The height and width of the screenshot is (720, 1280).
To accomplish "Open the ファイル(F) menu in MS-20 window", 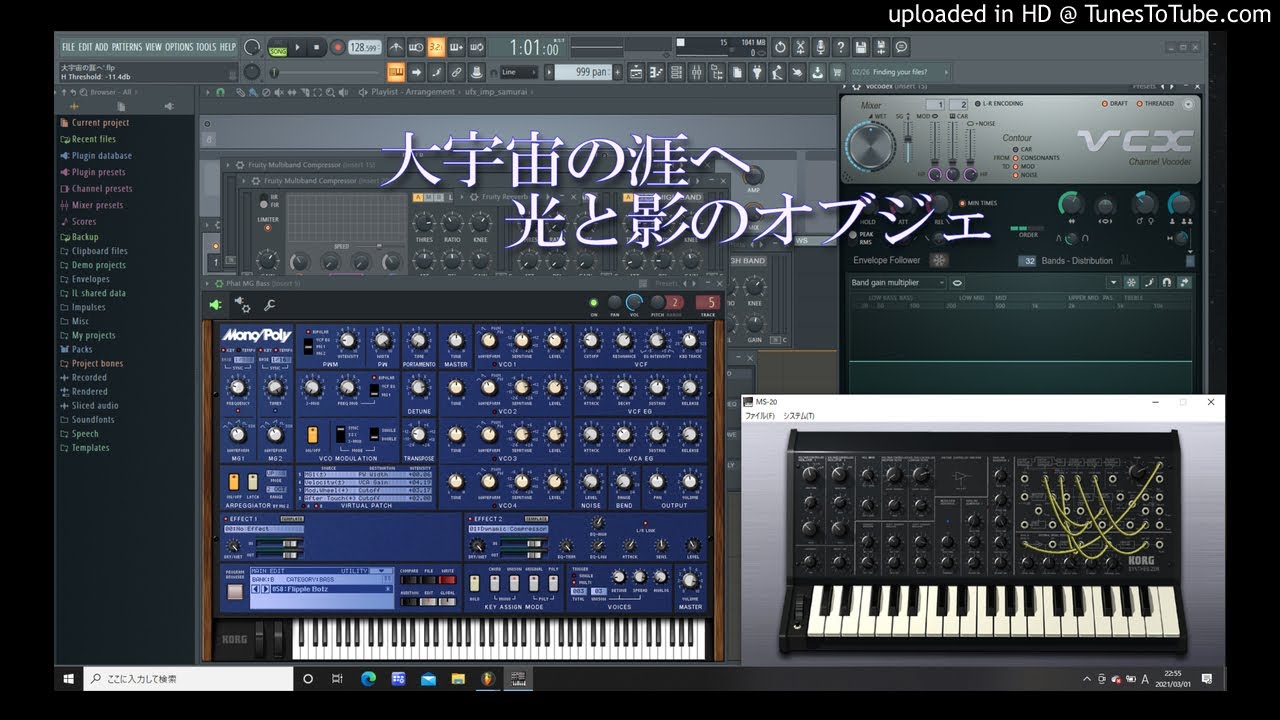I will pyautogui.click(x=760, y=416).
